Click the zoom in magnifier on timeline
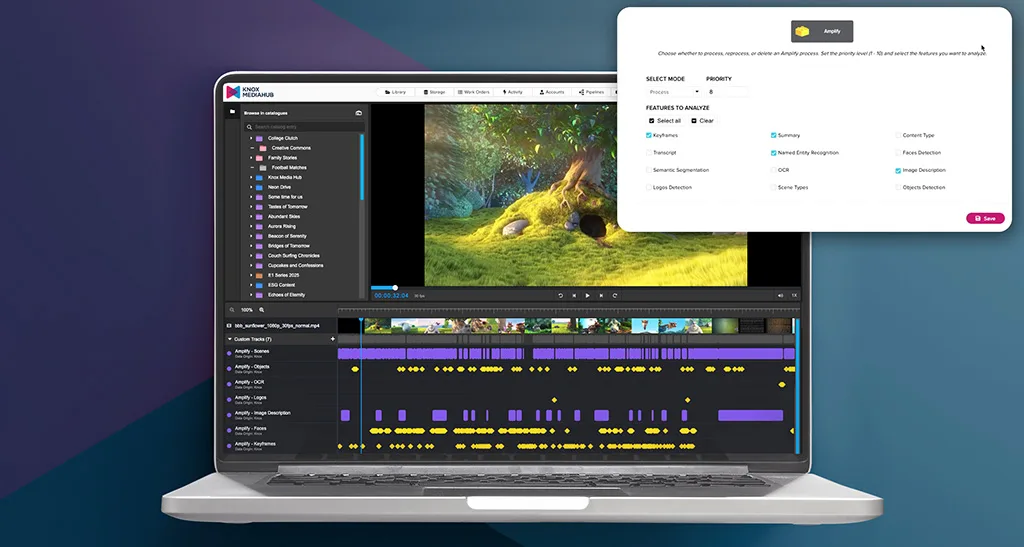Image resolution: width=1024 pixels, height=547 pixels. point(262,310)
